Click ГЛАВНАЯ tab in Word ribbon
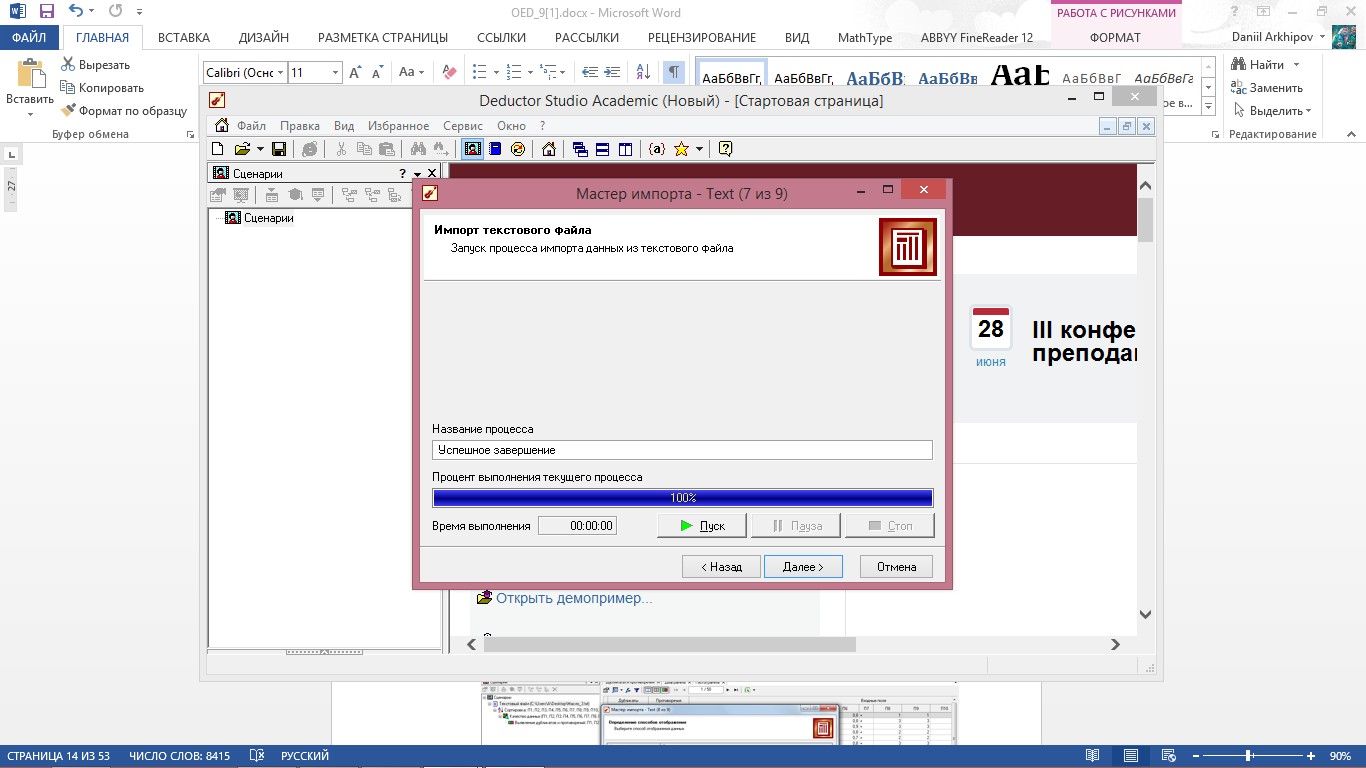Screen dimensions: 1366x768 tap(102, 38)
